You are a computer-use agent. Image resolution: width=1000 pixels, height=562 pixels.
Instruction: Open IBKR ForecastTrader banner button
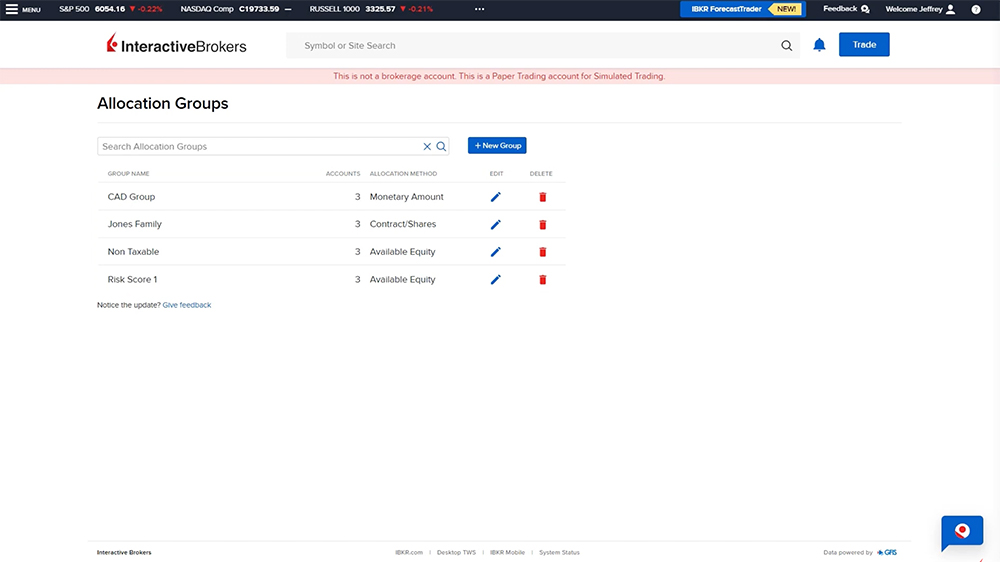(742, 9)
